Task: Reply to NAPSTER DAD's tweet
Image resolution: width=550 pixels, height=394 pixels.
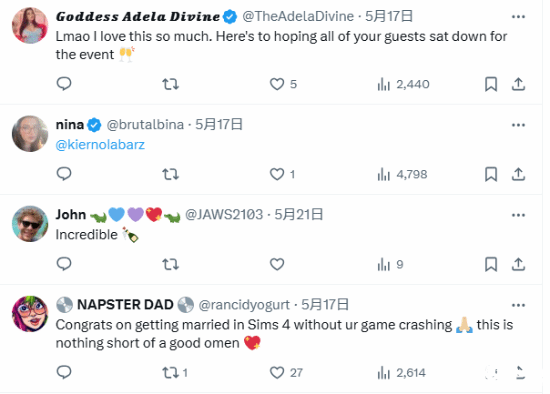Action: 64,372
